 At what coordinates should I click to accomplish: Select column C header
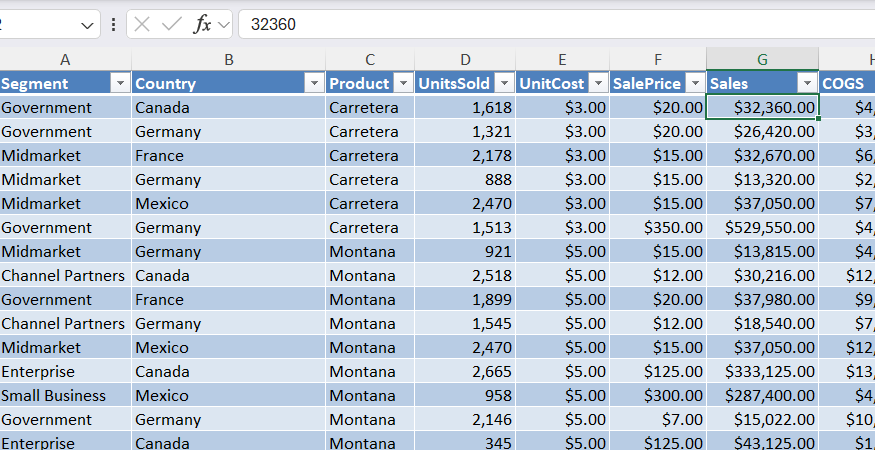[370, 60]
